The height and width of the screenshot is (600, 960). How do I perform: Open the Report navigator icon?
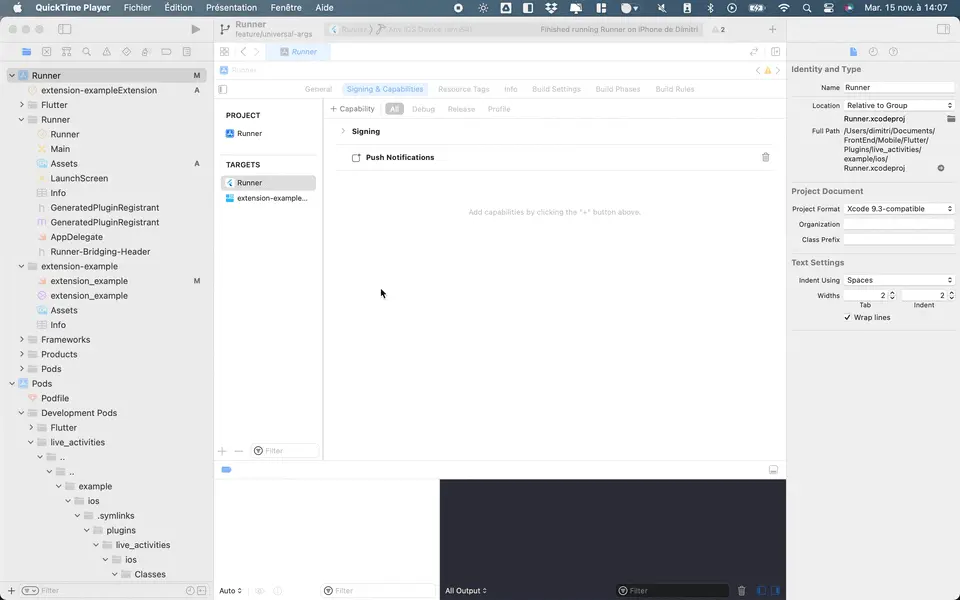click(x=187, y=52)
